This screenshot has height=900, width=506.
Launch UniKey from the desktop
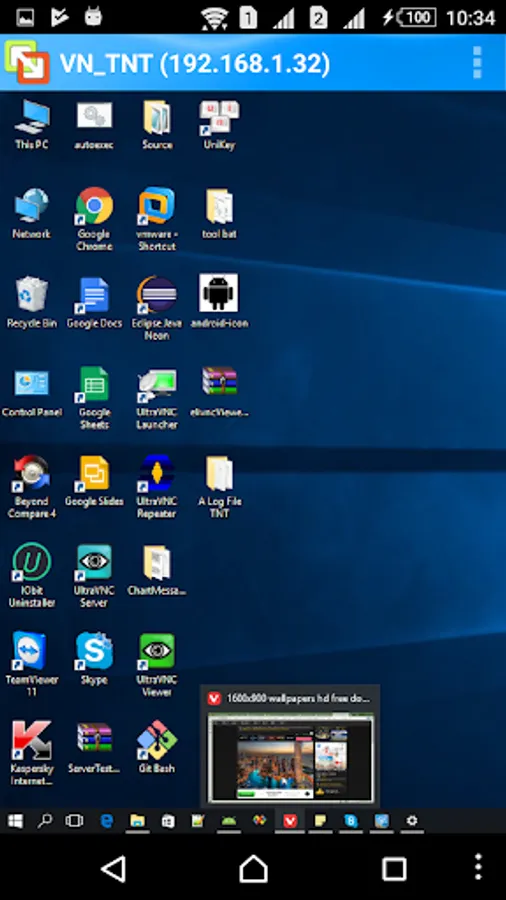tap(219, 125)
